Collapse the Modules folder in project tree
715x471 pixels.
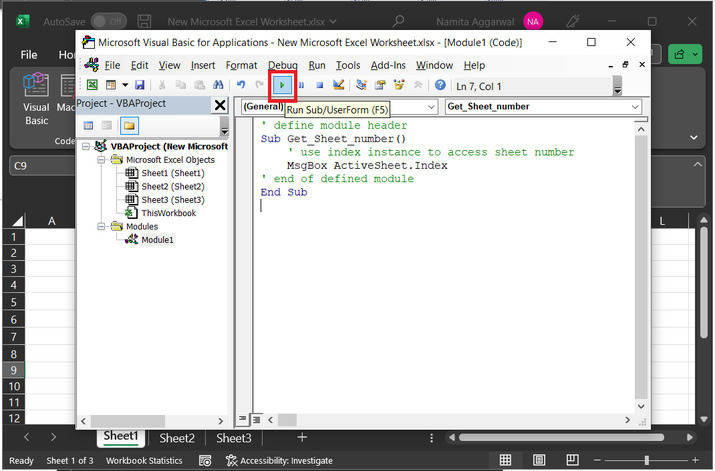coord(103,227)
